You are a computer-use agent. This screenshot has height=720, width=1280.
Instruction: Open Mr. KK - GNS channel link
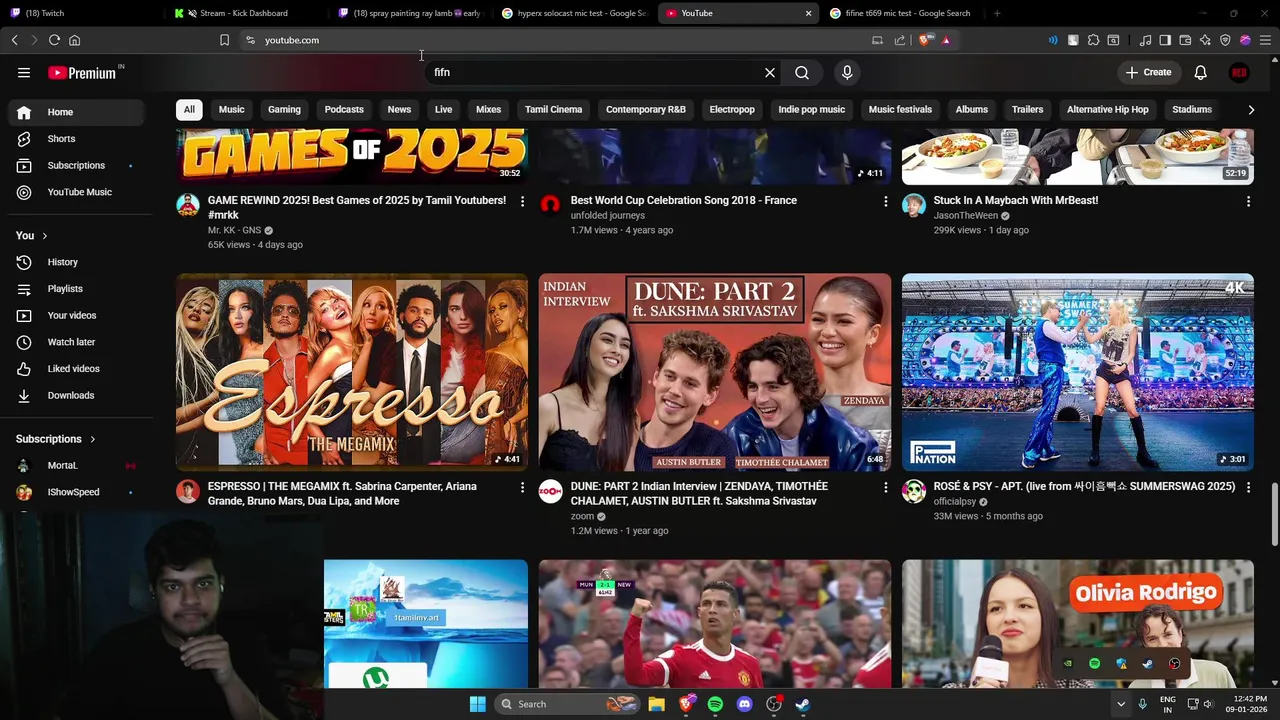click(x=234, y=230)
